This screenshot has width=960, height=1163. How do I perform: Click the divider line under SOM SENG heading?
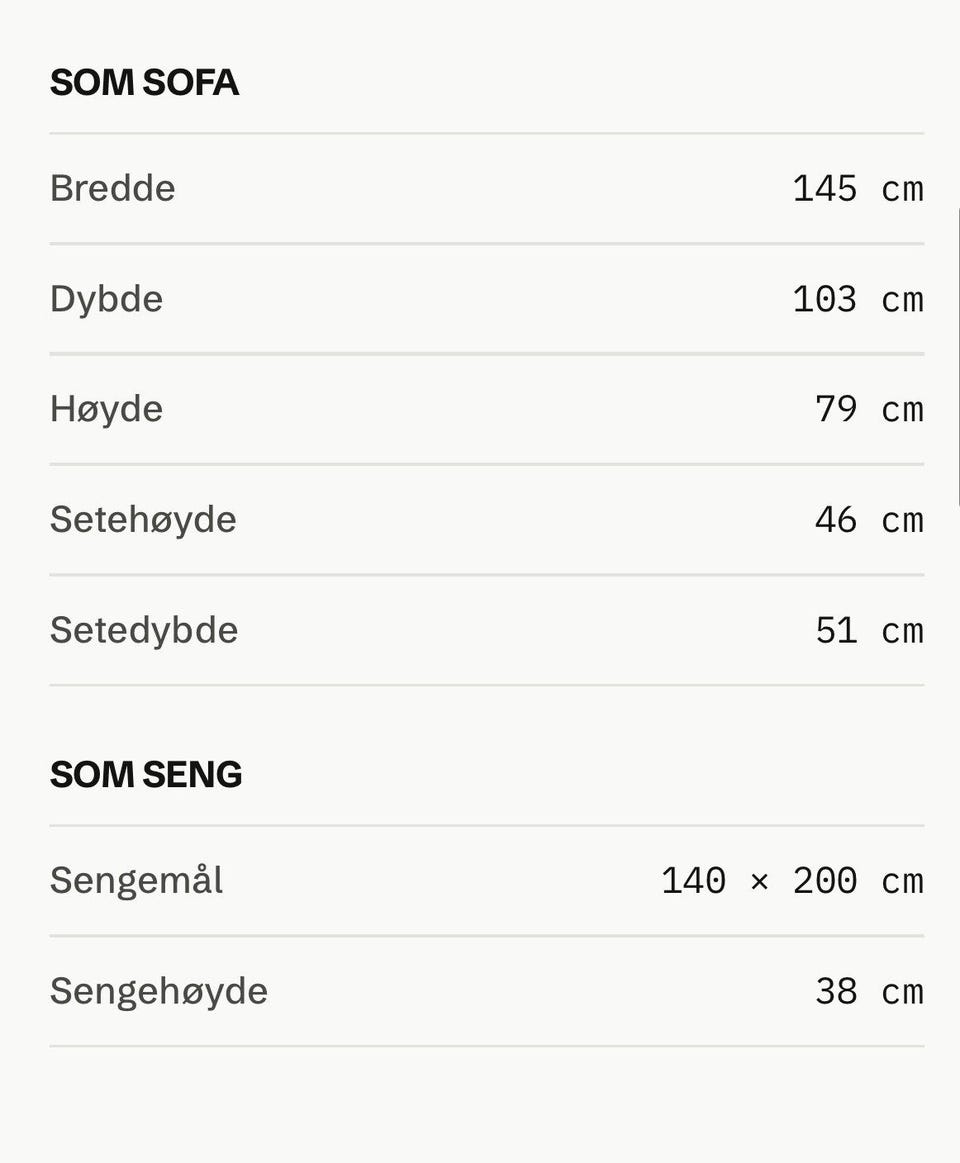[x=487, y=826]
